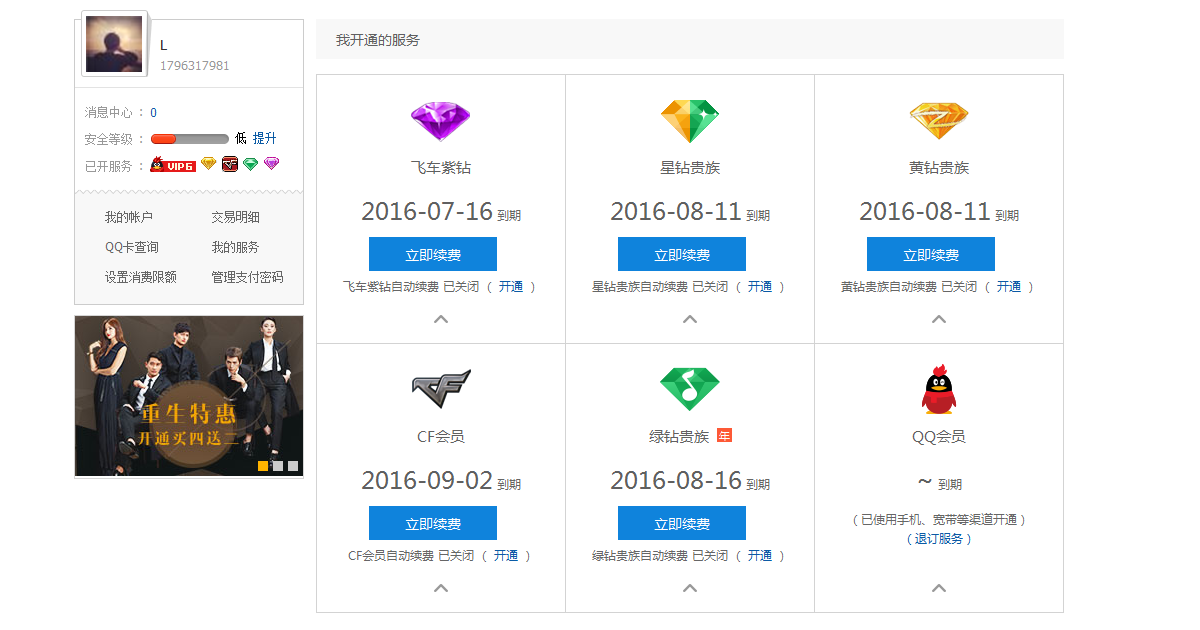Click the 2016-09-02 expiry date

(427, 481)
